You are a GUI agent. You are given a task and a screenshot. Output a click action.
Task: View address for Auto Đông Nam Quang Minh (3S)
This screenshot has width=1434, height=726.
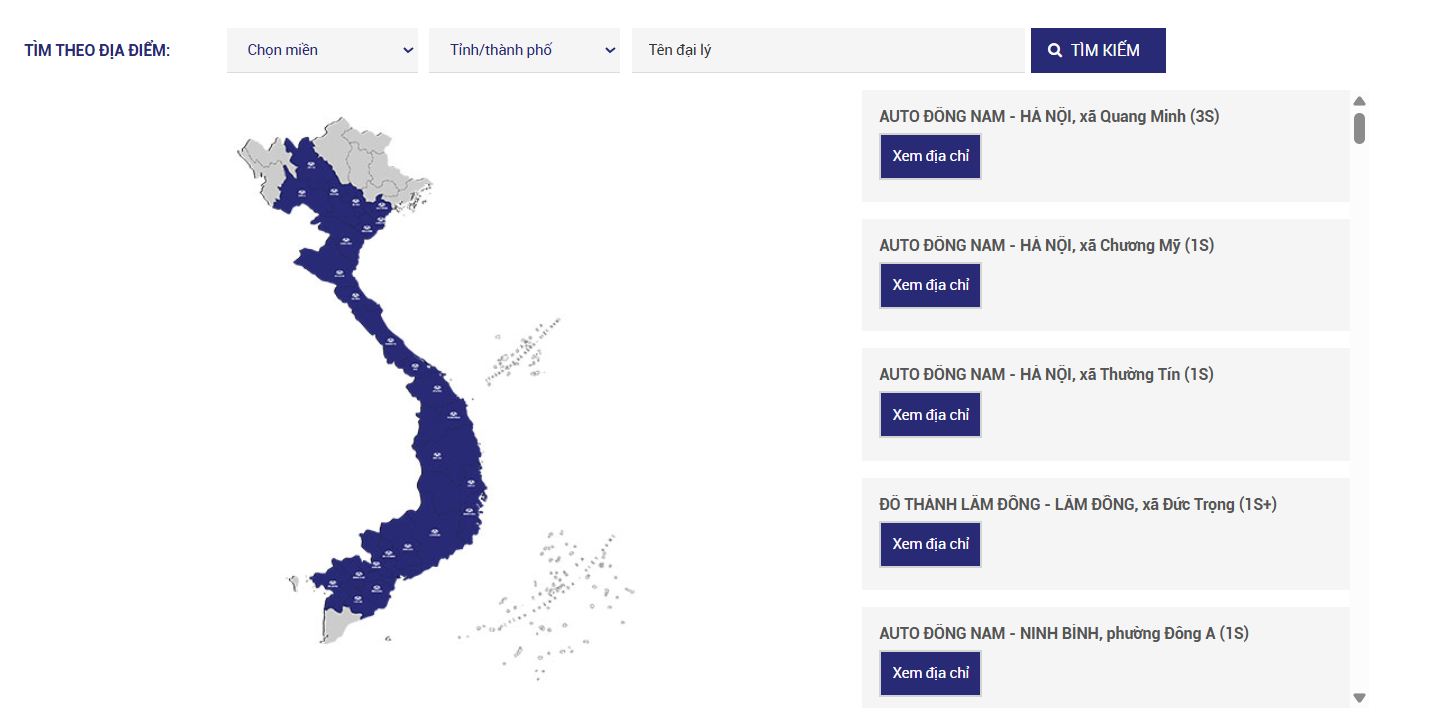[930, 157]
